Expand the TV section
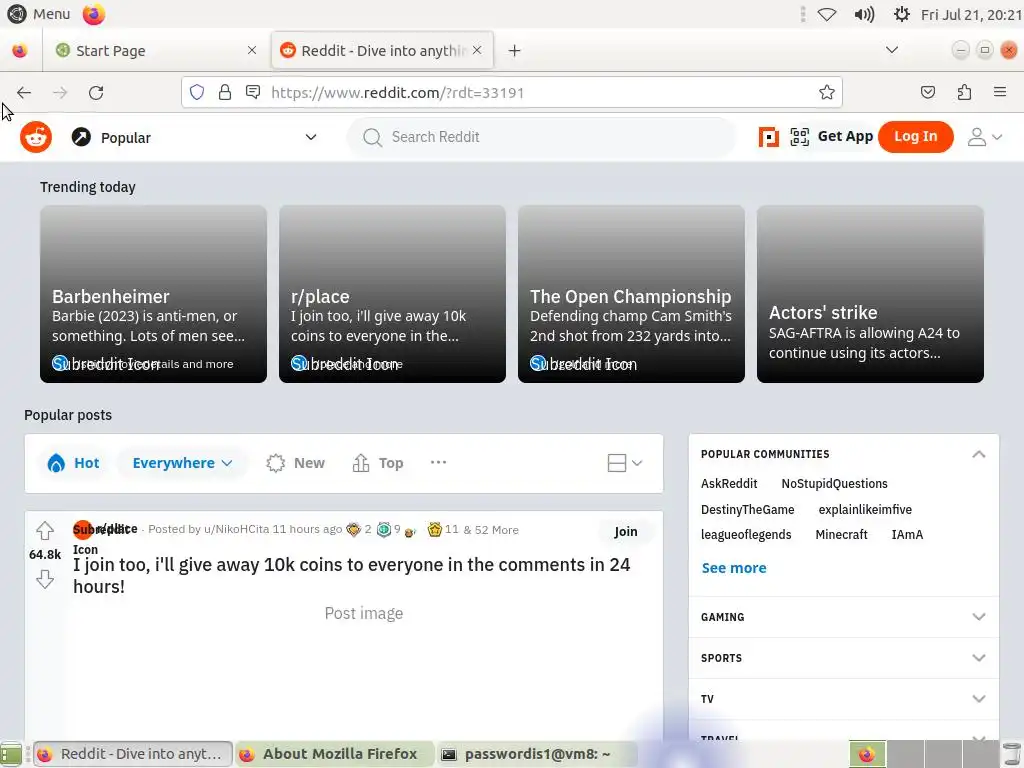This screenshot has width=1024, height=768. [844, 699]
